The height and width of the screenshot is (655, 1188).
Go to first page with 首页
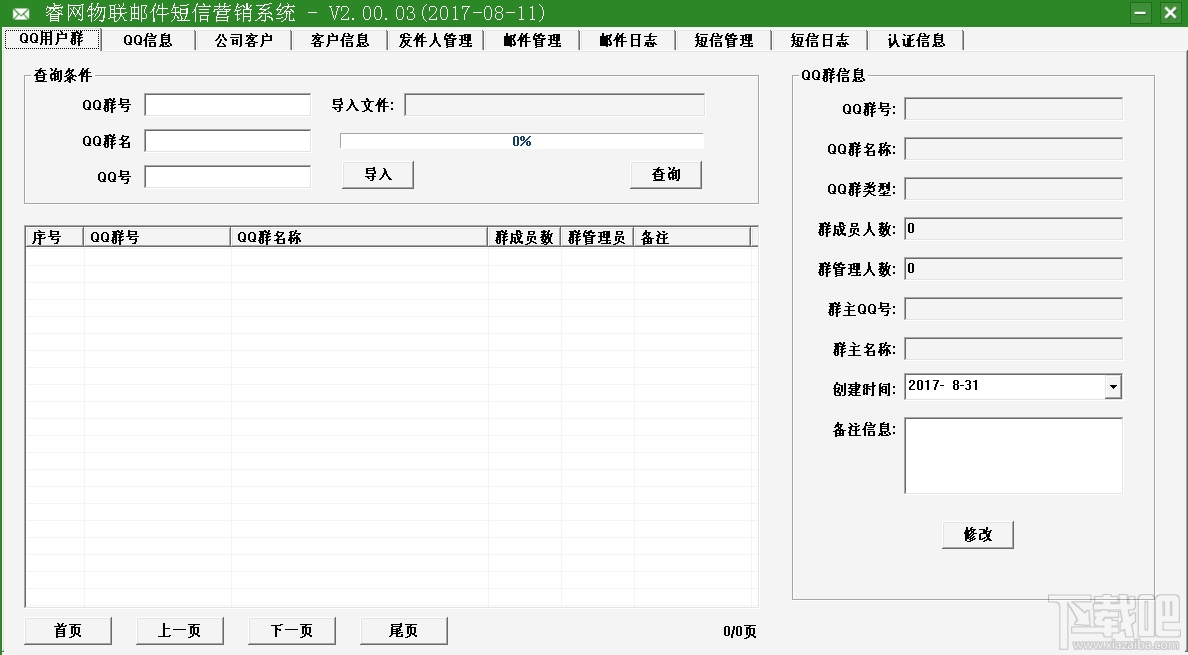click(68, 631)
